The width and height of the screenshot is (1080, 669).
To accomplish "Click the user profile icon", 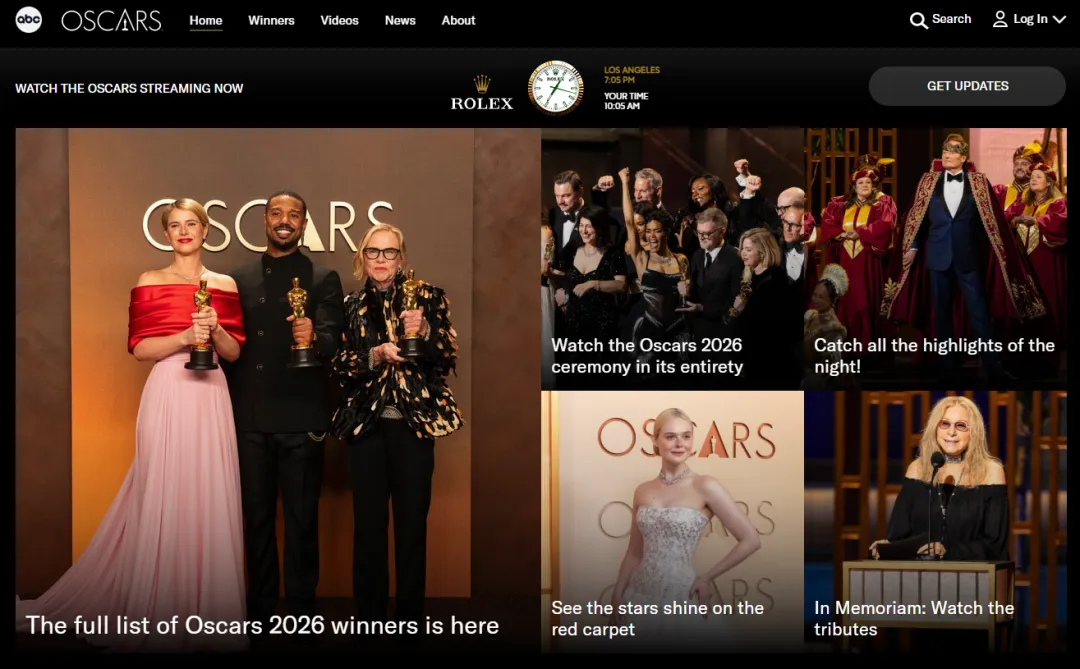I will point(999,19).
